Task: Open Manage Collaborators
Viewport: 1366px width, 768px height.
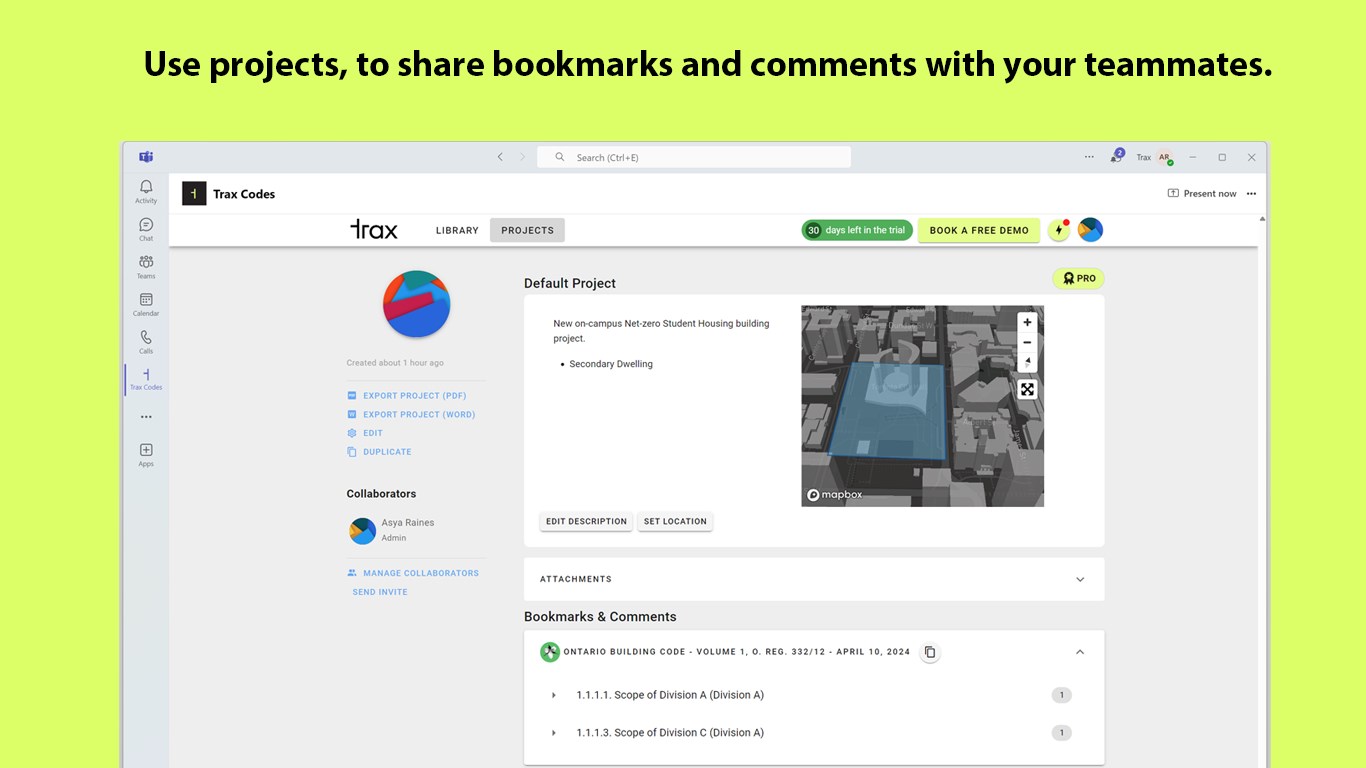Action: (x=413, y=573)
